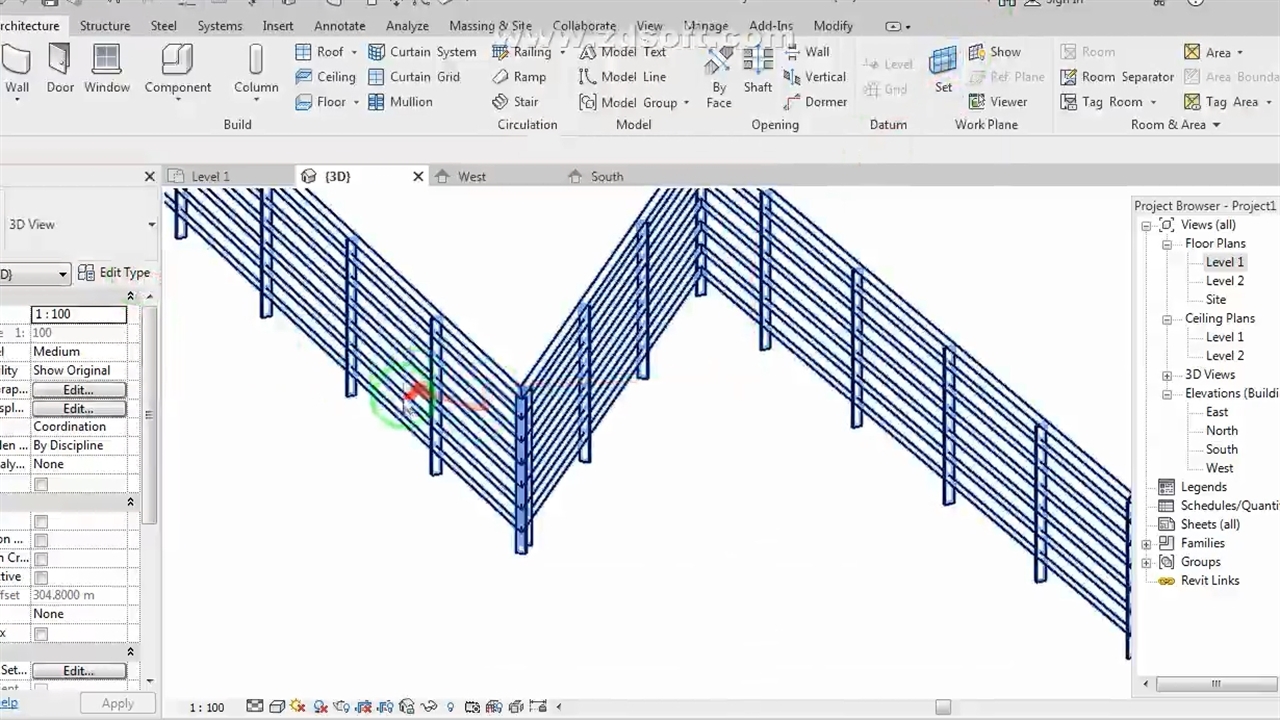Open the Annotate ribbon tab

click(x=339, y=26)
